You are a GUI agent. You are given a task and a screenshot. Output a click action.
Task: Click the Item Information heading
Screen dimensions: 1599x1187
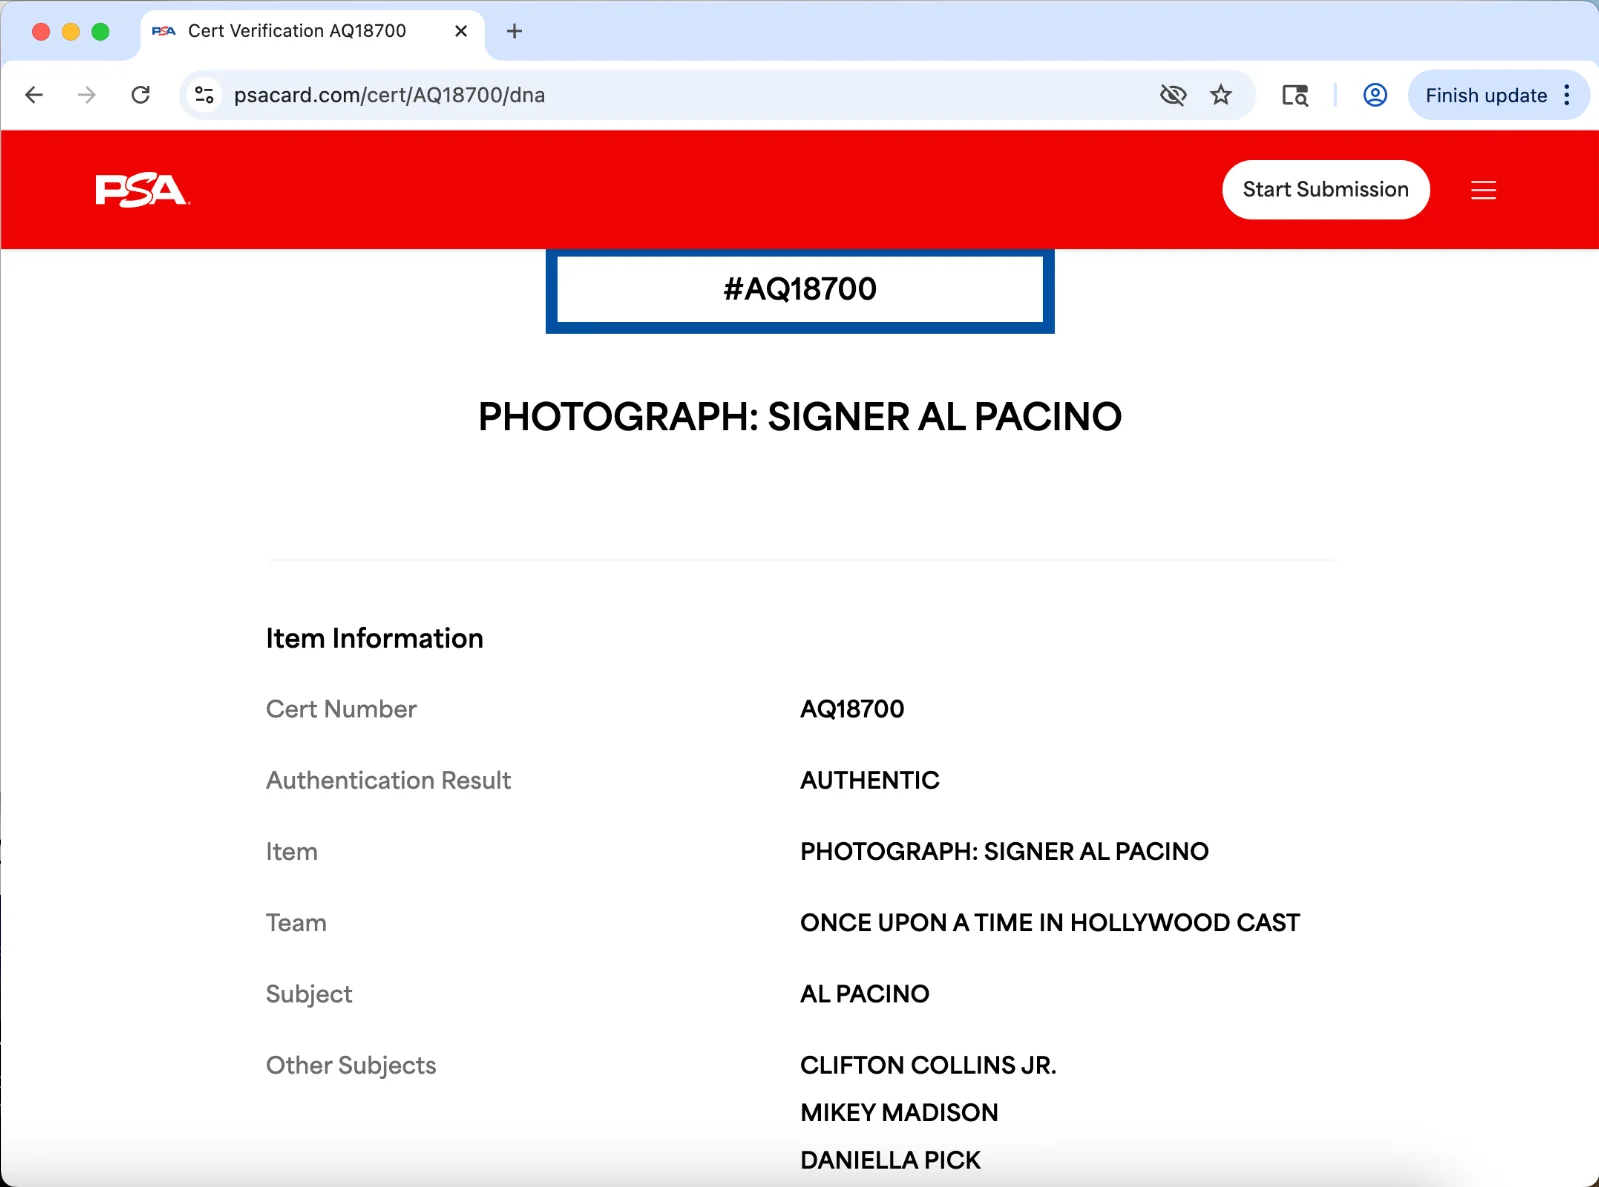pos(374,639)
